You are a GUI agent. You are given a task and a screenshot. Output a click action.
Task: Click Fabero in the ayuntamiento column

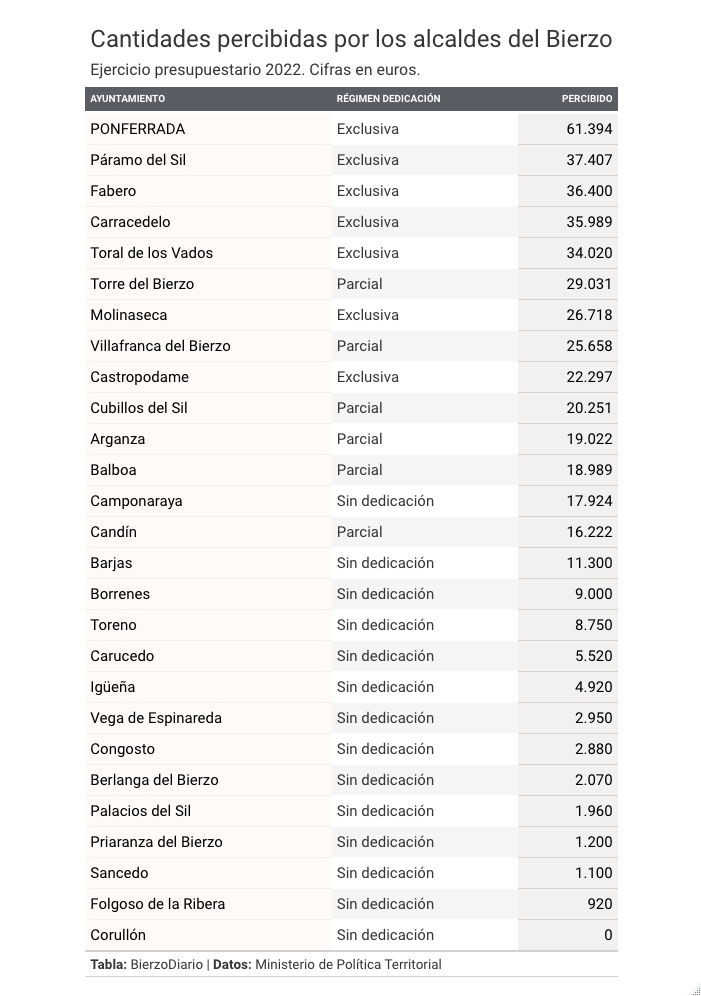[x=113, y=191]
